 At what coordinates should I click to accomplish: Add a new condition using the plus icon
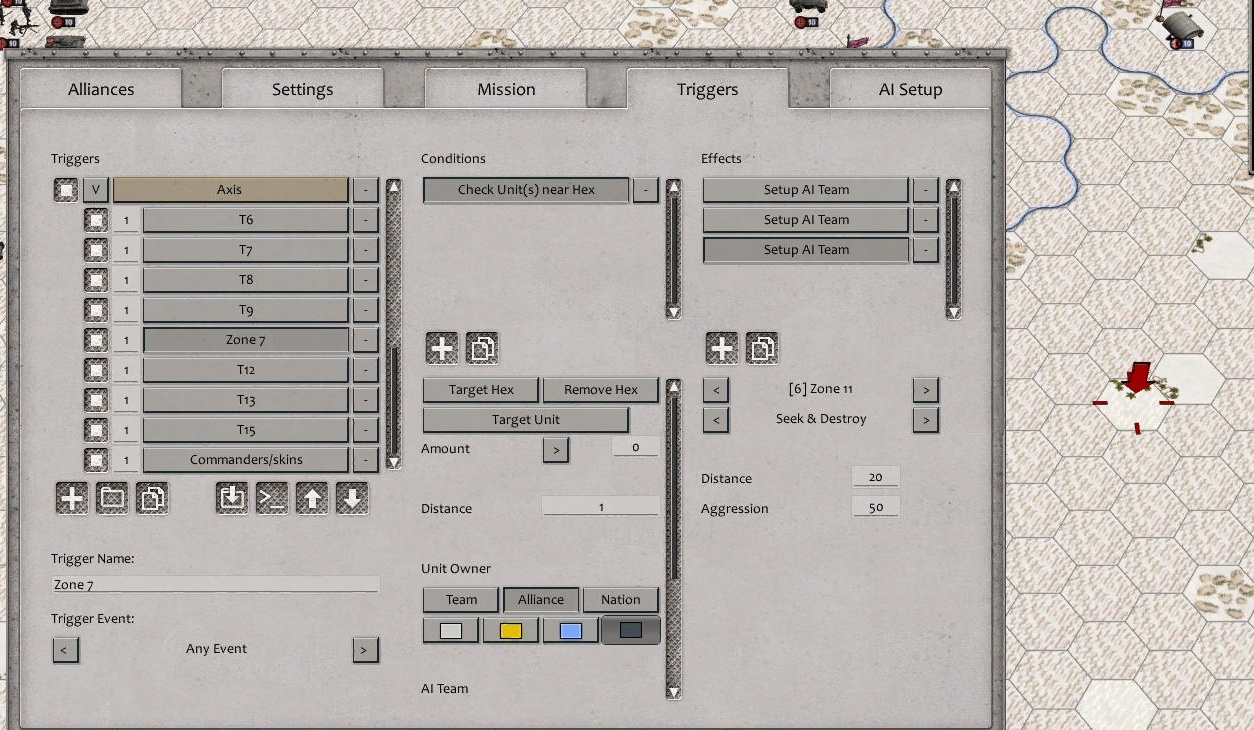pos(441,348)
